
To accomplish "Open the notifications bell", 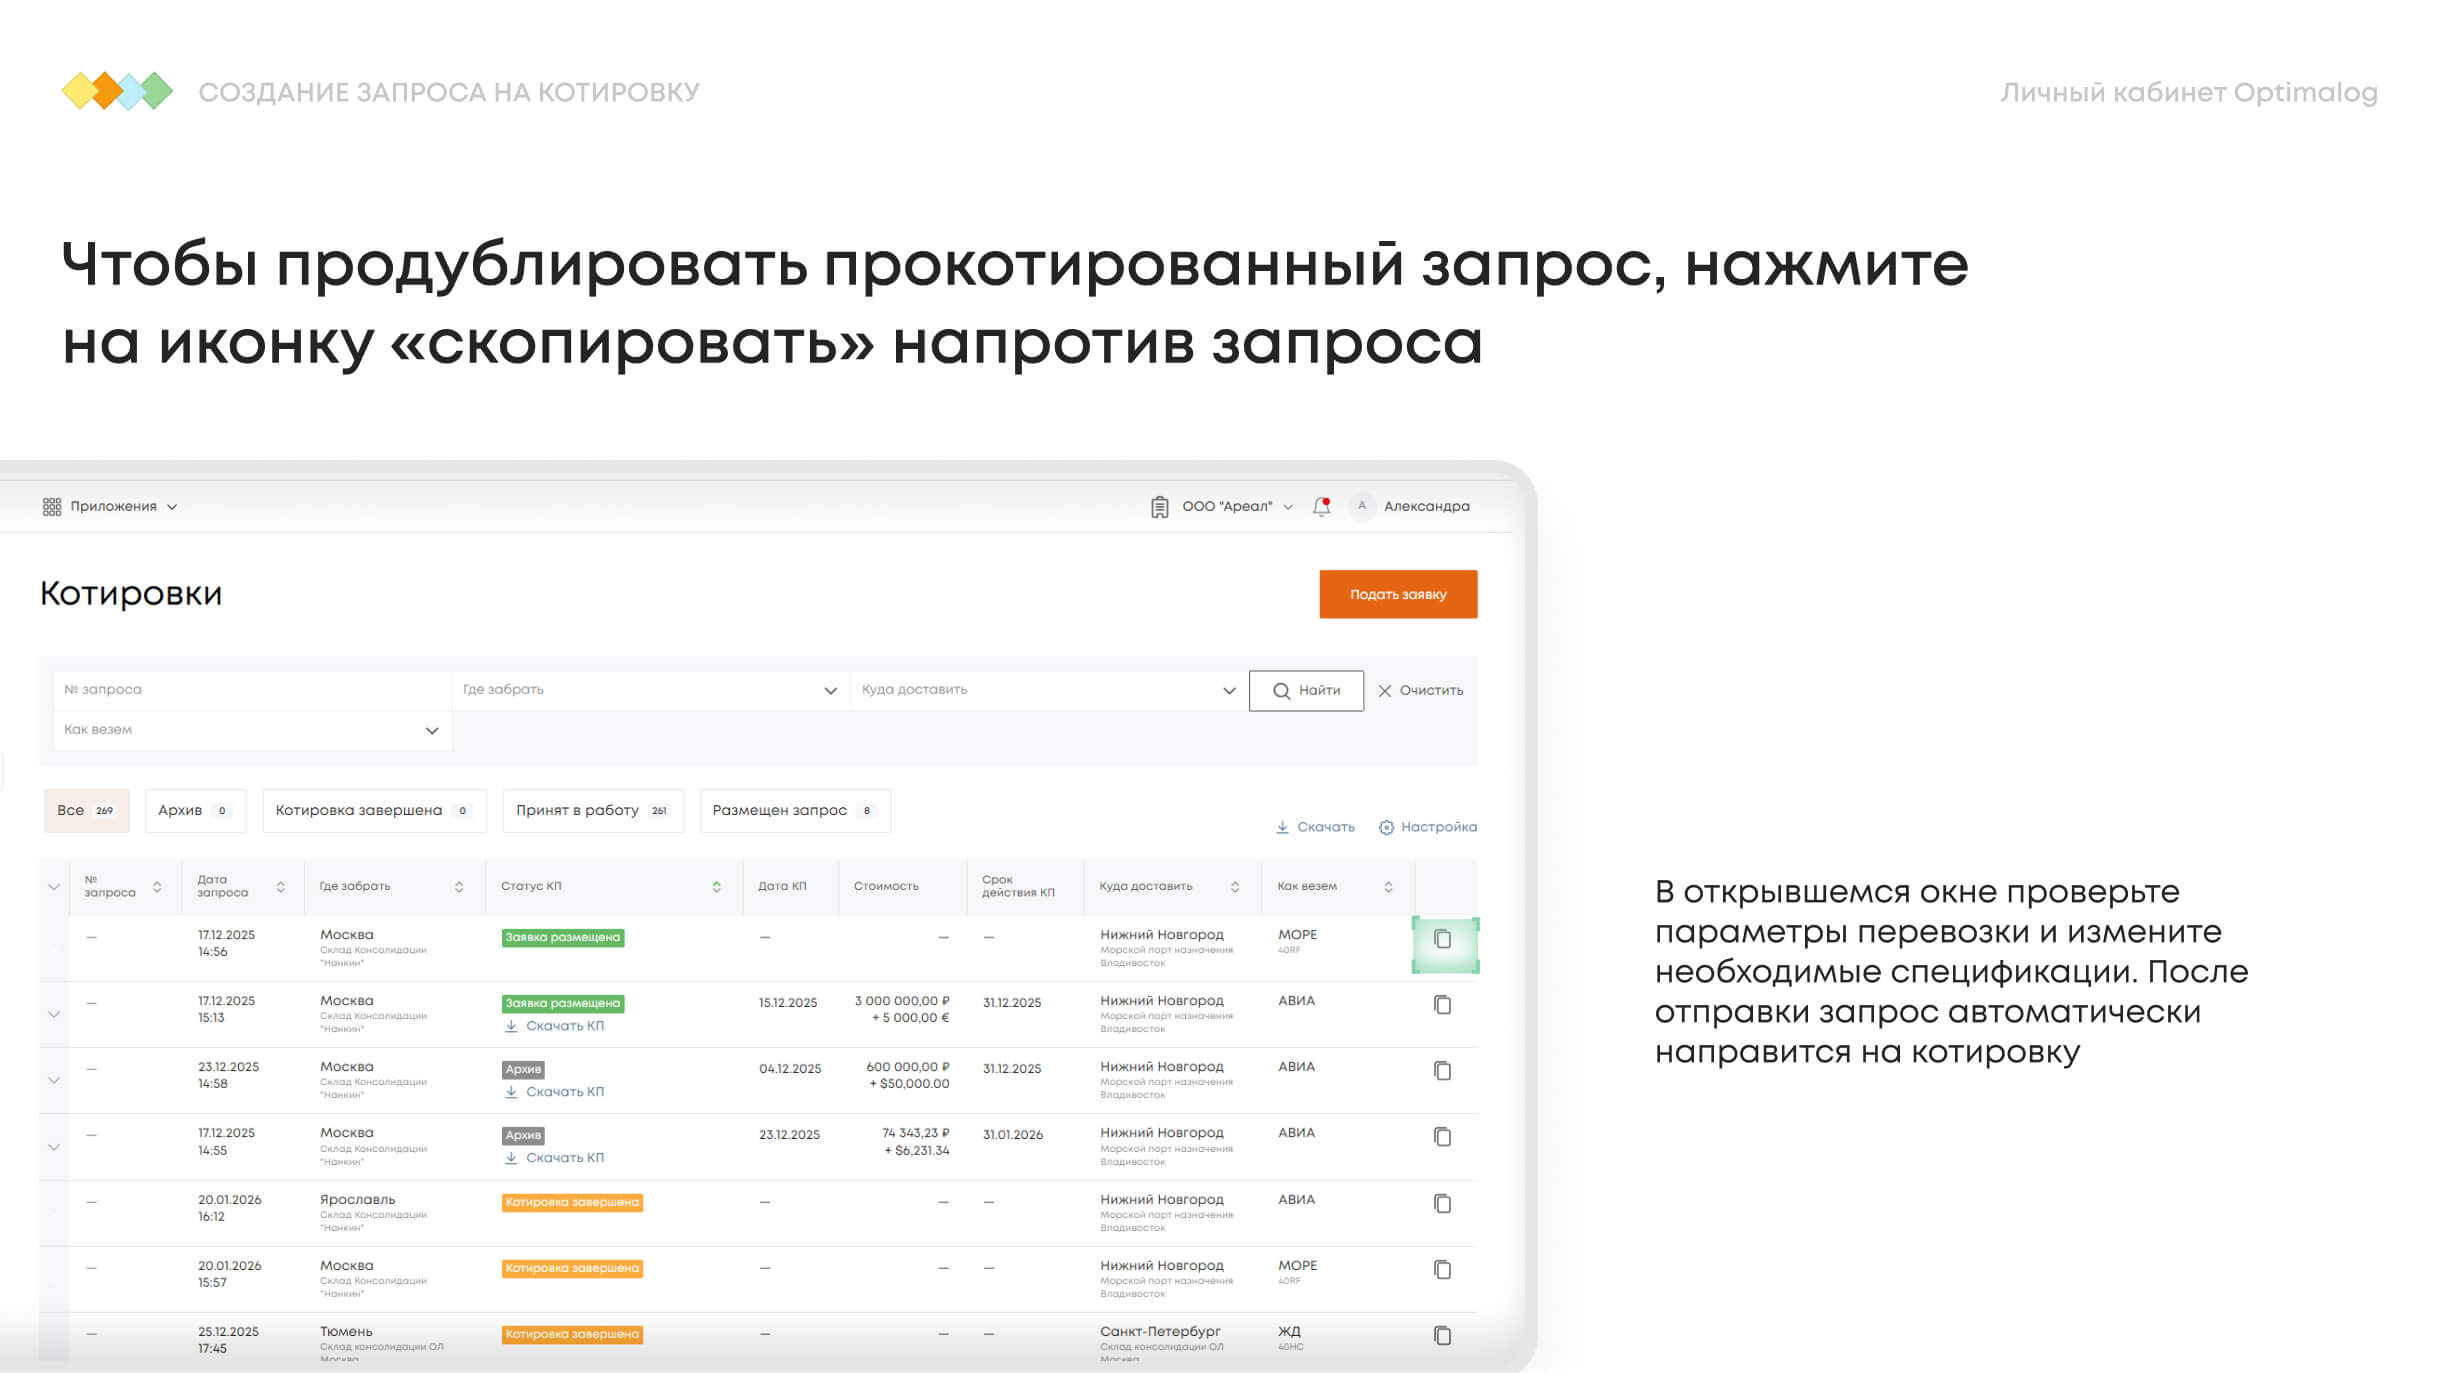I will [1321, 506].
